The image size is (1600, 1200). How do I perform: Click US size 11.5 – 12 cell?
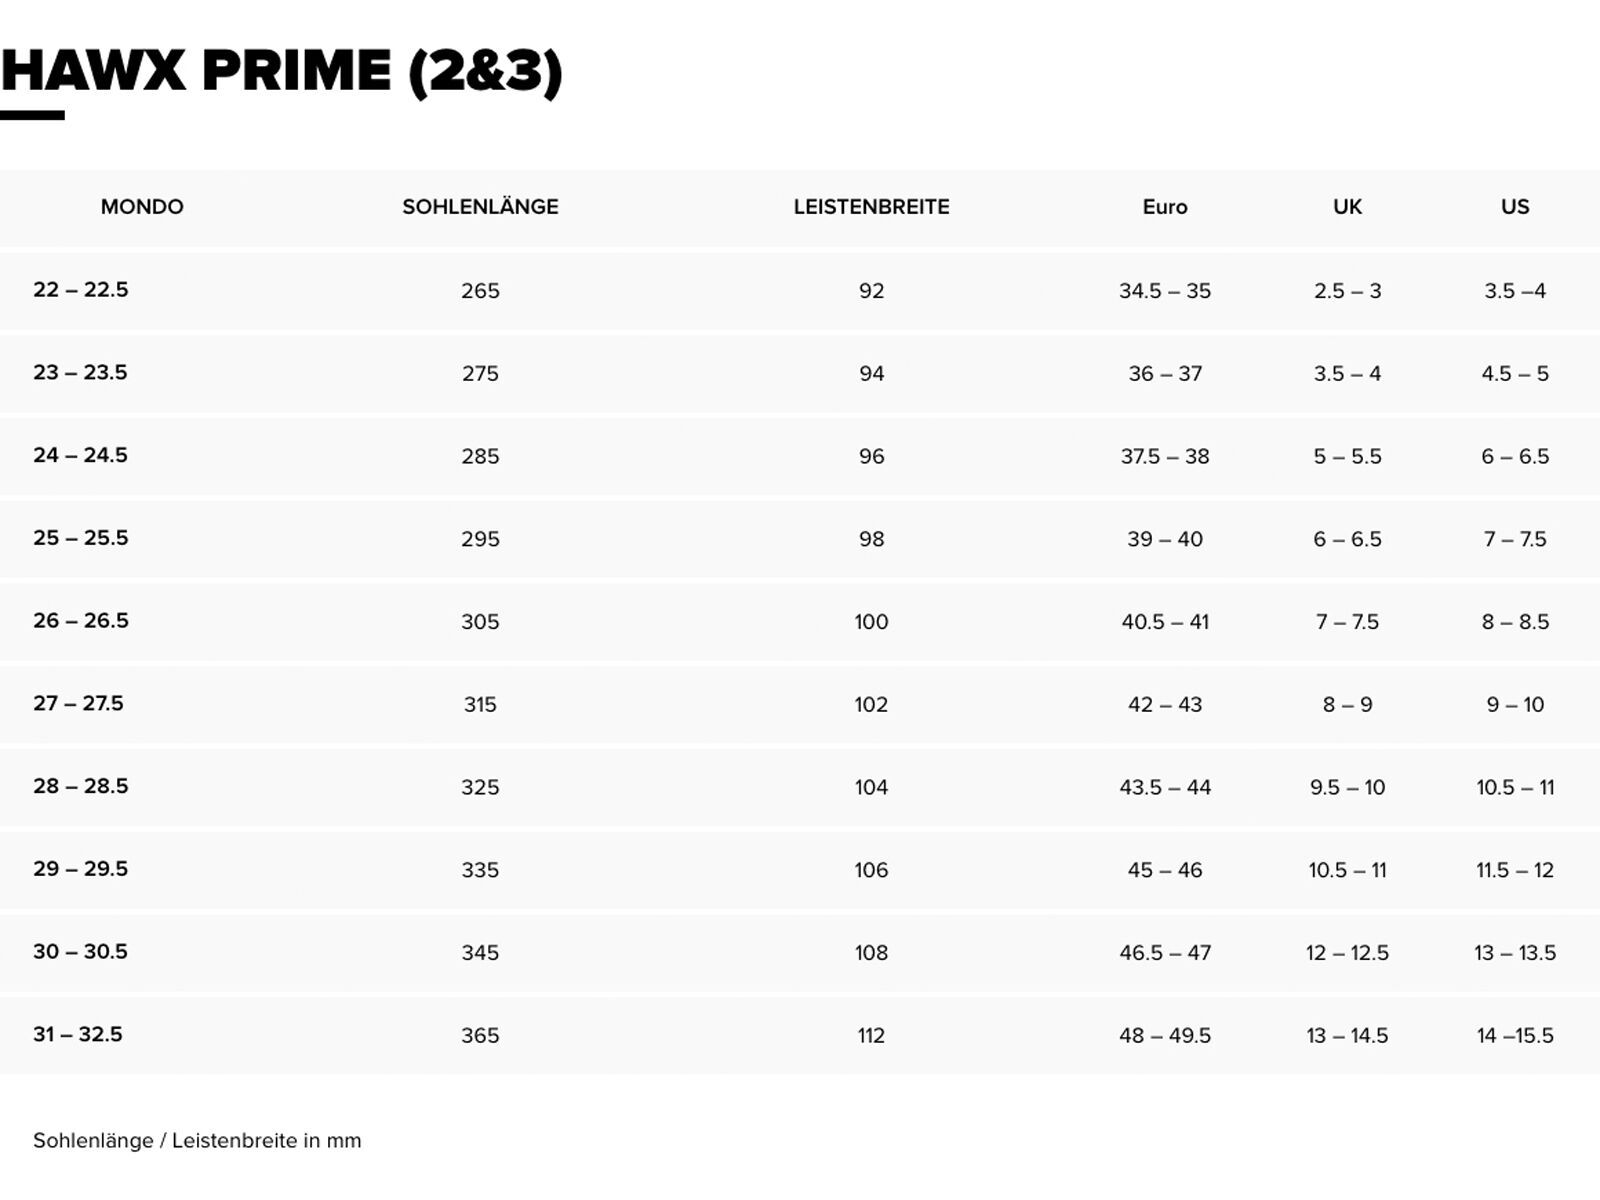click(1515, 870)
